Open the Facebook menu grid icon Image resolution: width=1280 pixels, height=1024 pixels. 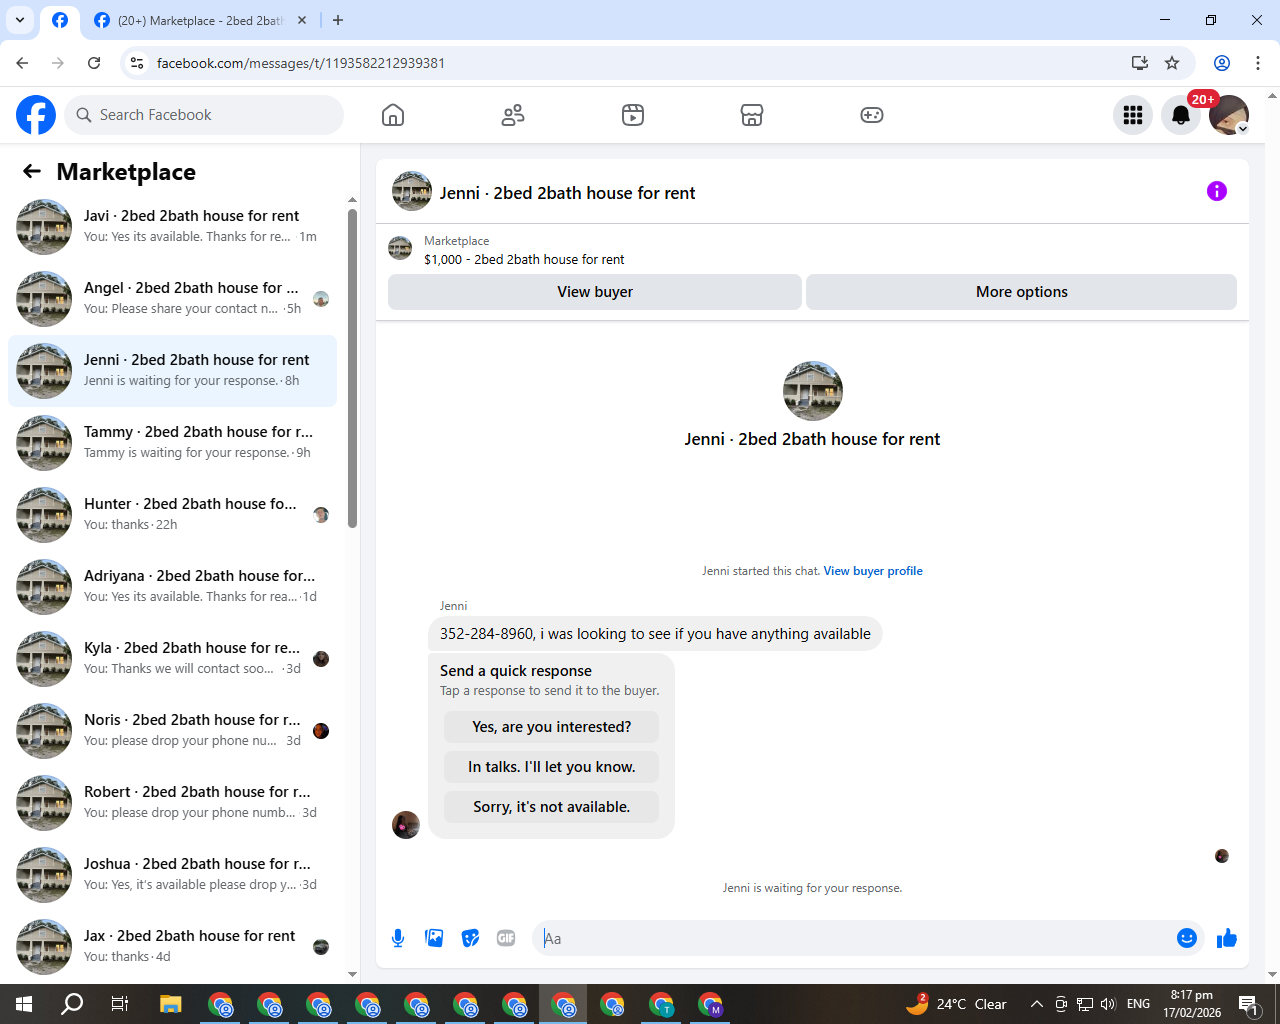[1133, 115]
